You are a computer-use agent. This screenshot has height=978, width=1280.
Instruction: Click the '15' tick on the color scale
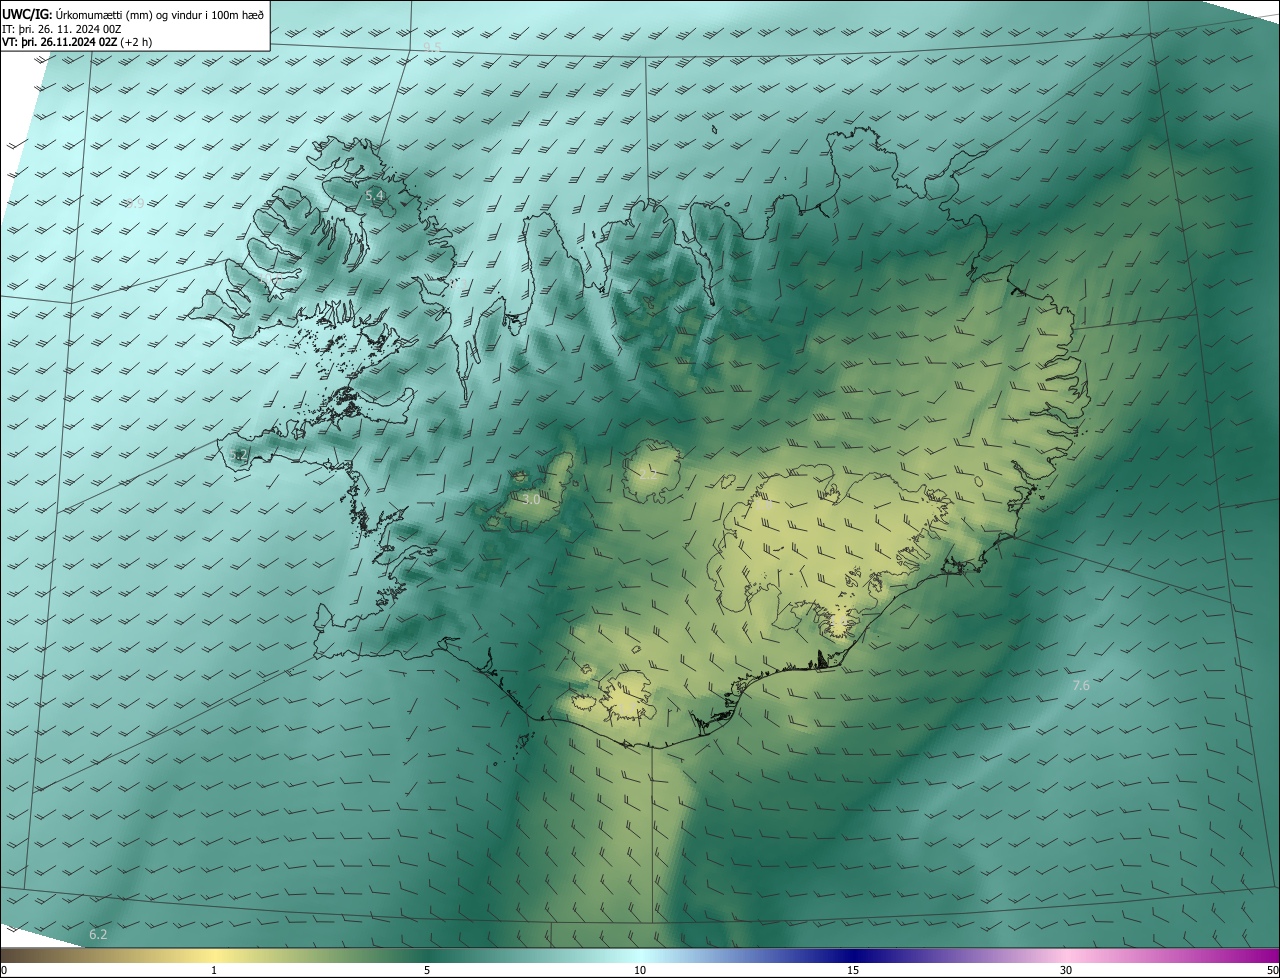click(853, 970)
